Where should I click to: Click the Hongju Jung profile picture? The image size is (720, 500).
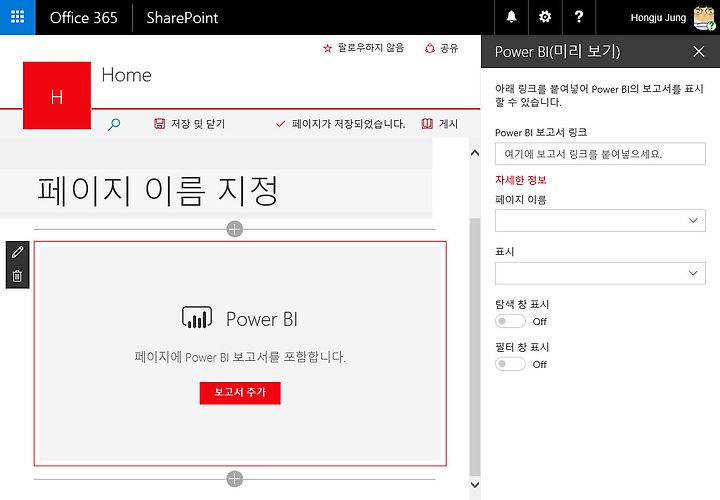click(704, 17)
